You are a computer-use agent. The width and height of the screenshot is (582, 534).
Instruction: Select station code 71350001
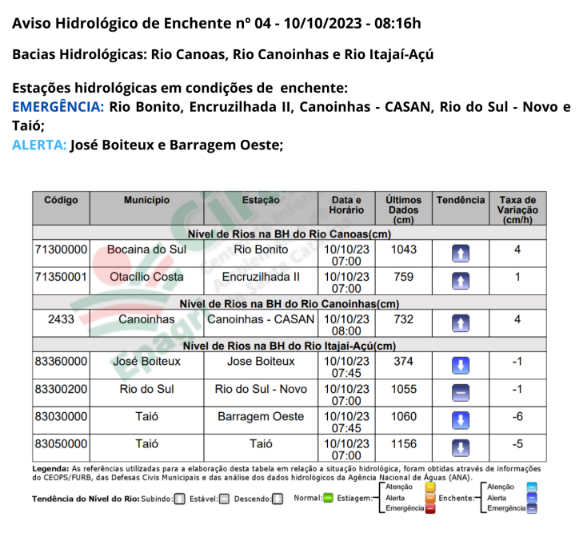[x=61, y=277]
